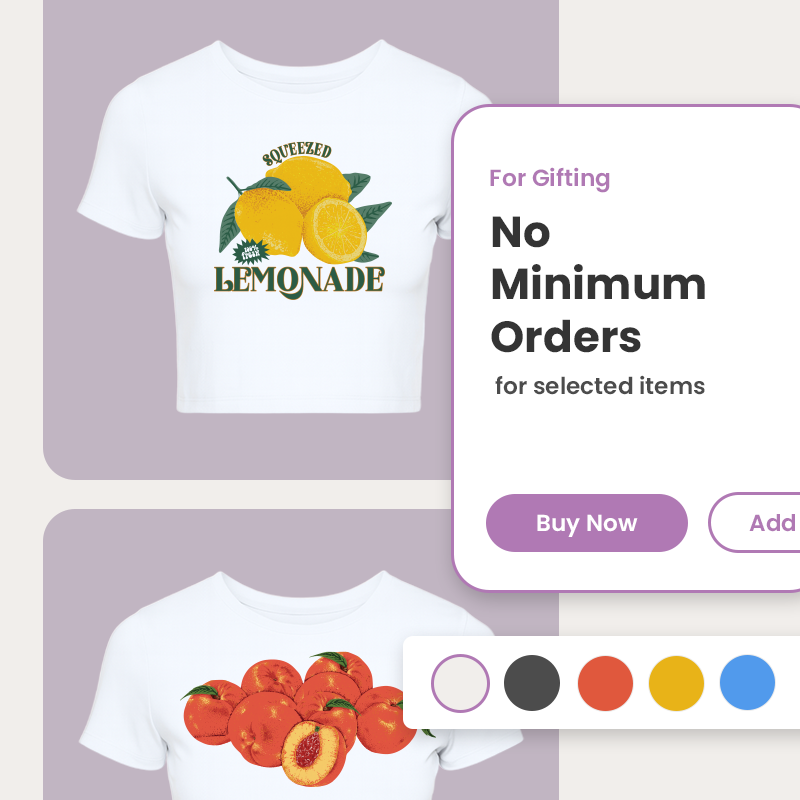Screen dimensions: 800x800
Task: Click the No Minimum Orders heading
Action: [598, 286]
